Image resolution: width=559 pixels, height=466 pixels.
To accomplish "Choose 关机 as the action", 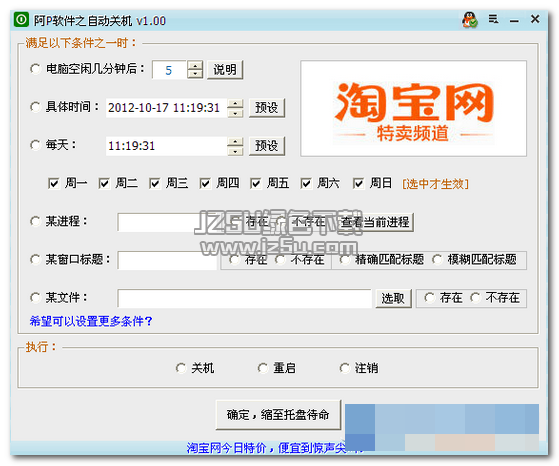I will (x=195, y=368).
